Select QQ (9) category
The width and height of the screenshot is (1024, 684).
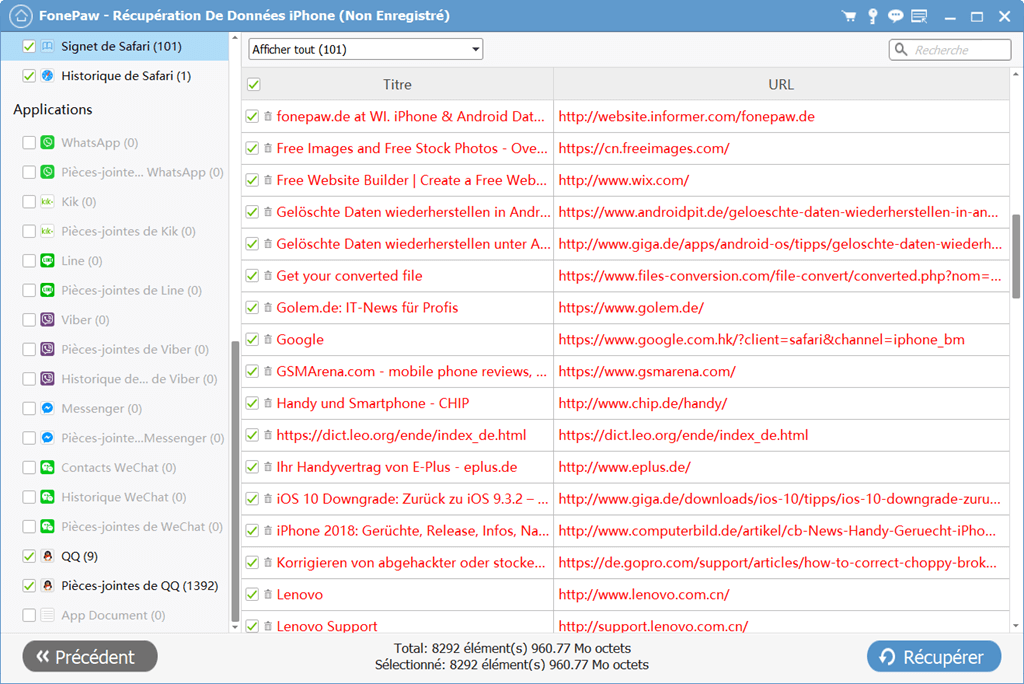tap(80, 556)
